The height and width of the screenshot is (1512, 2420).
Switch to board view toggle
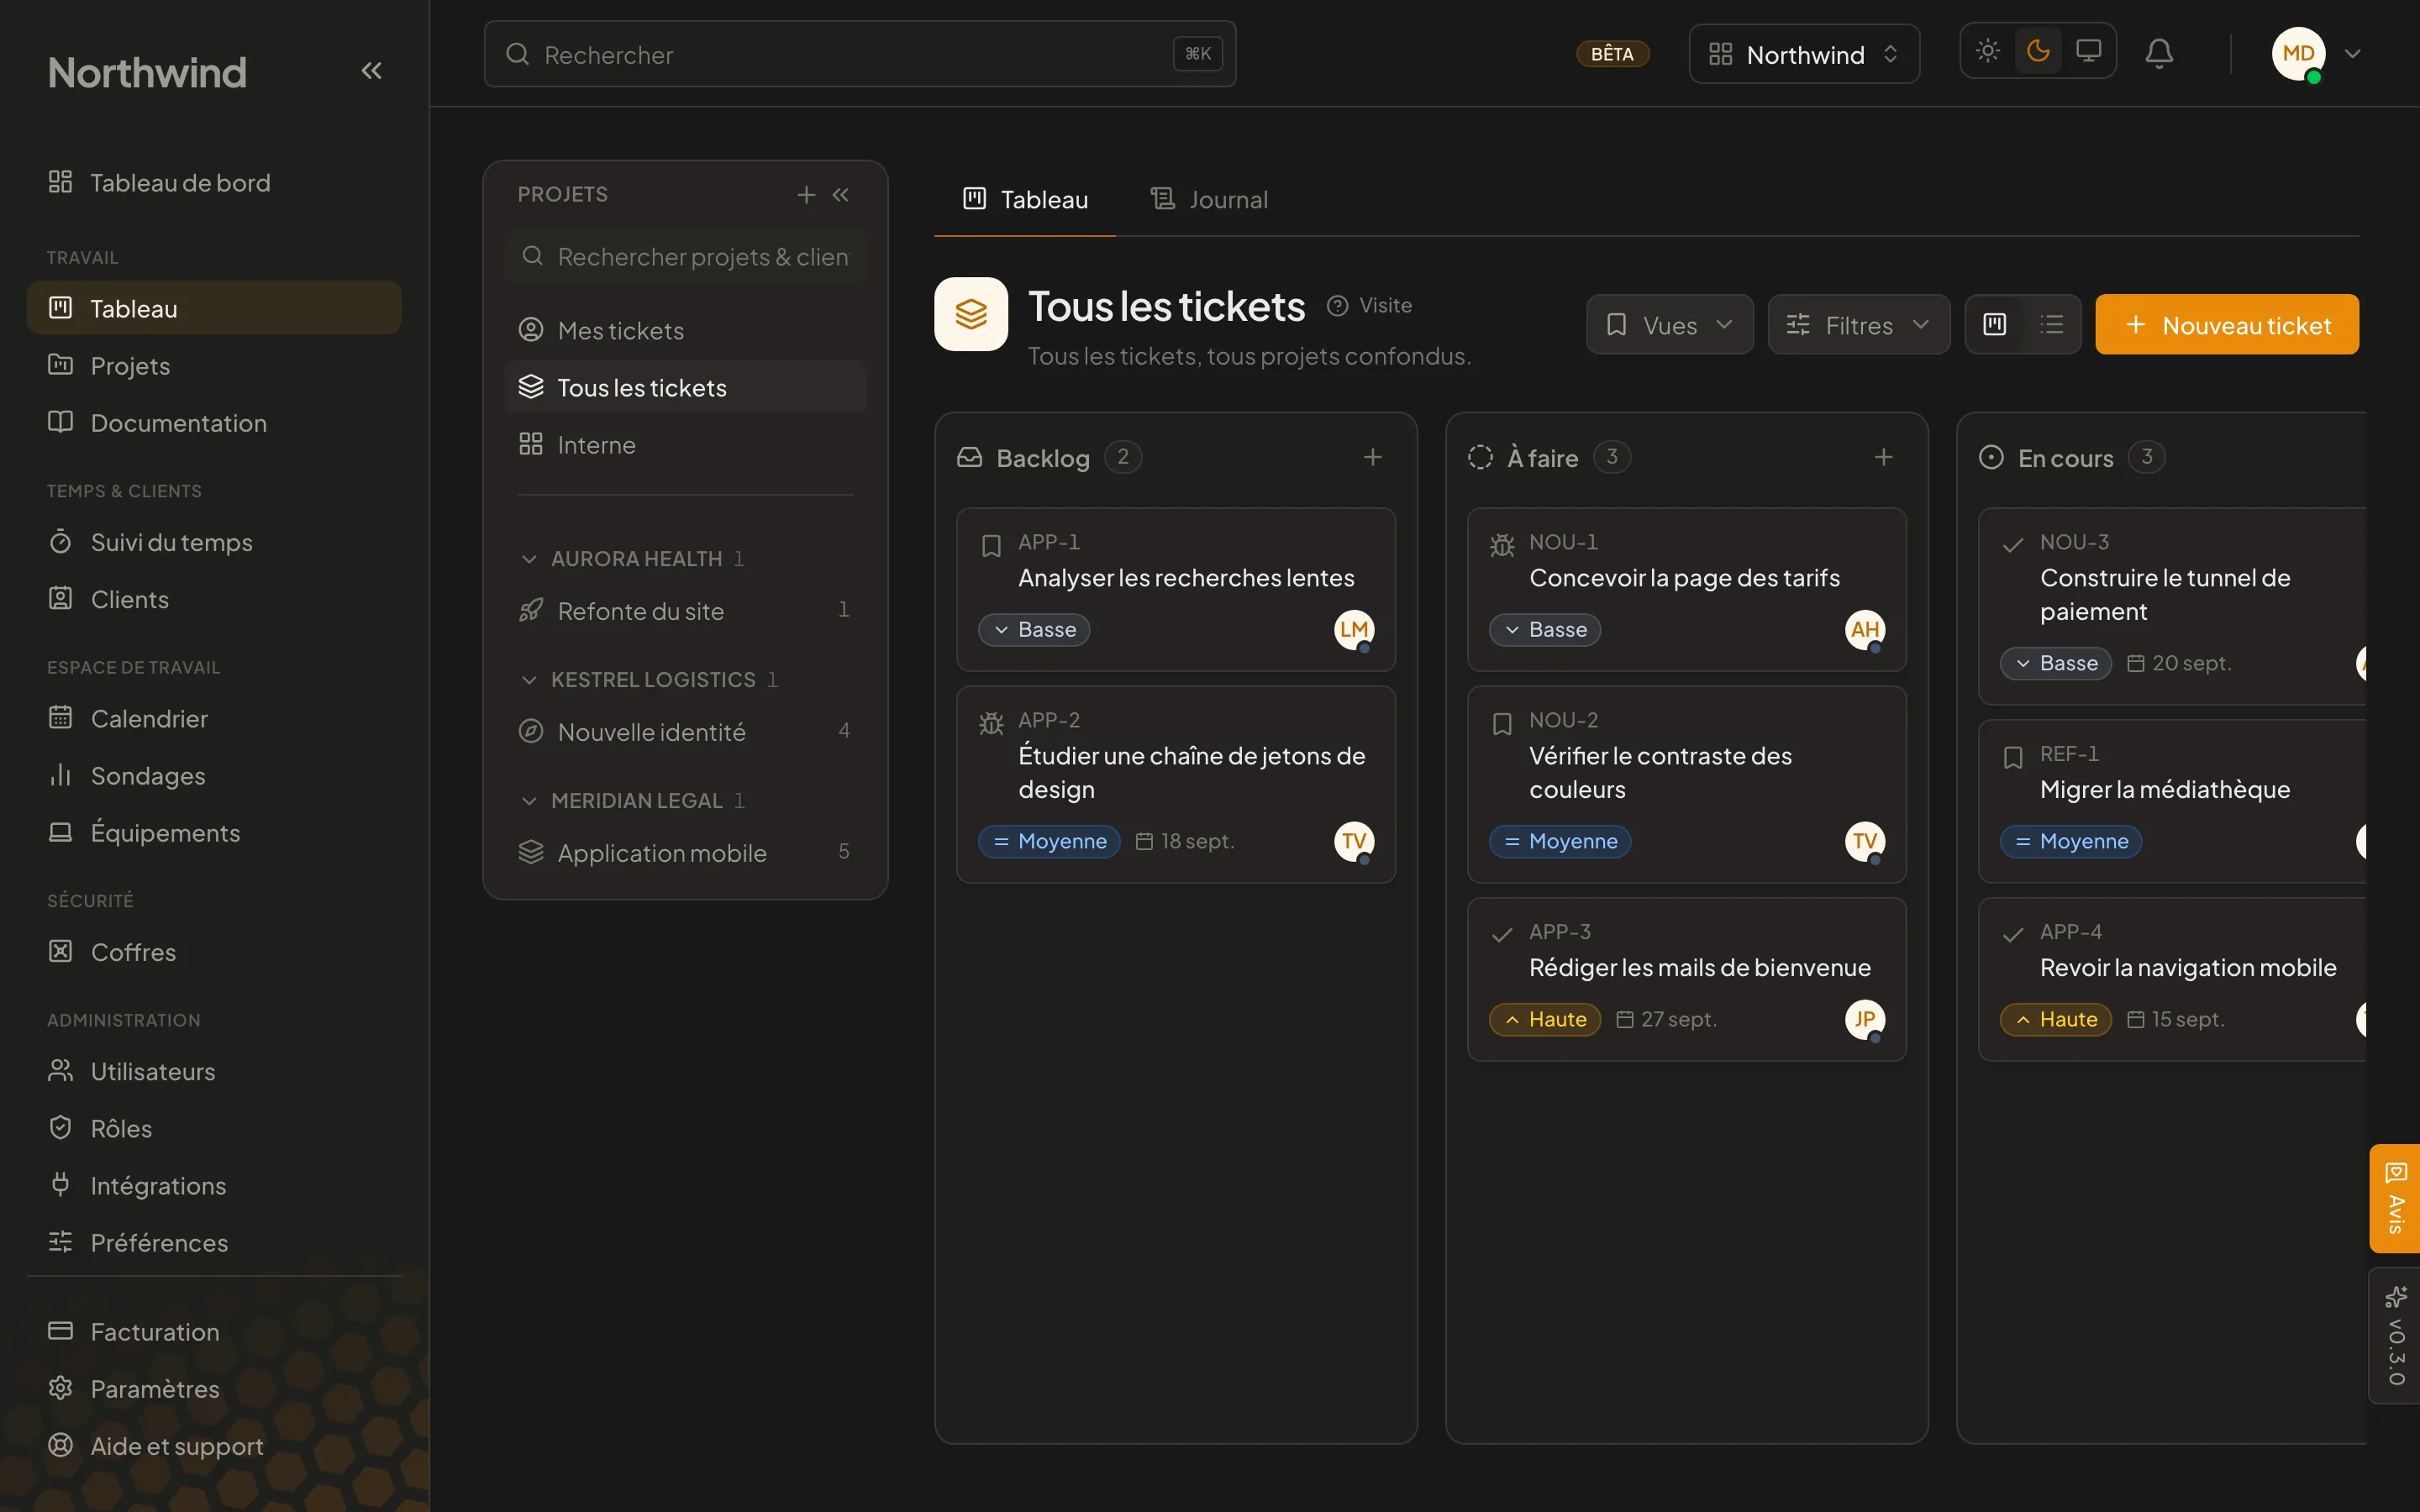tap(1995, 324)
